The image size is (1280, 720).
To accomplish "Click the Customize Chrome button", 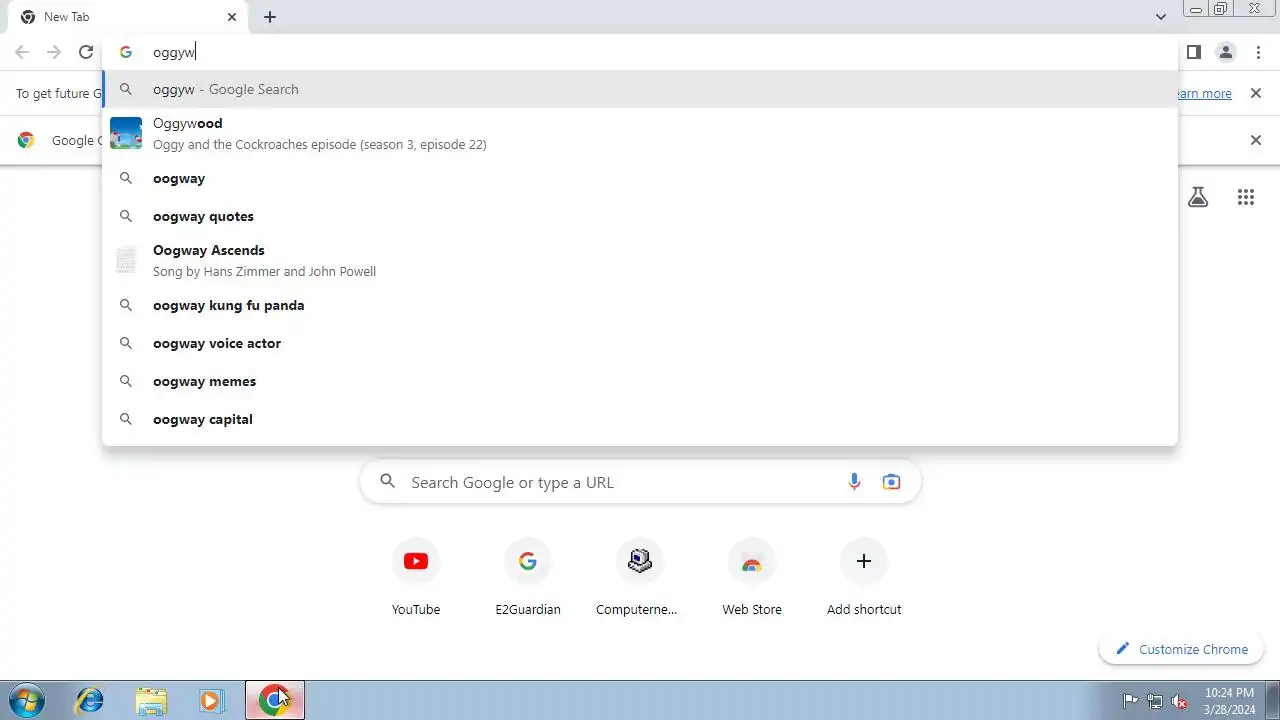I will pyautogui.click(x=1182, y=649).
